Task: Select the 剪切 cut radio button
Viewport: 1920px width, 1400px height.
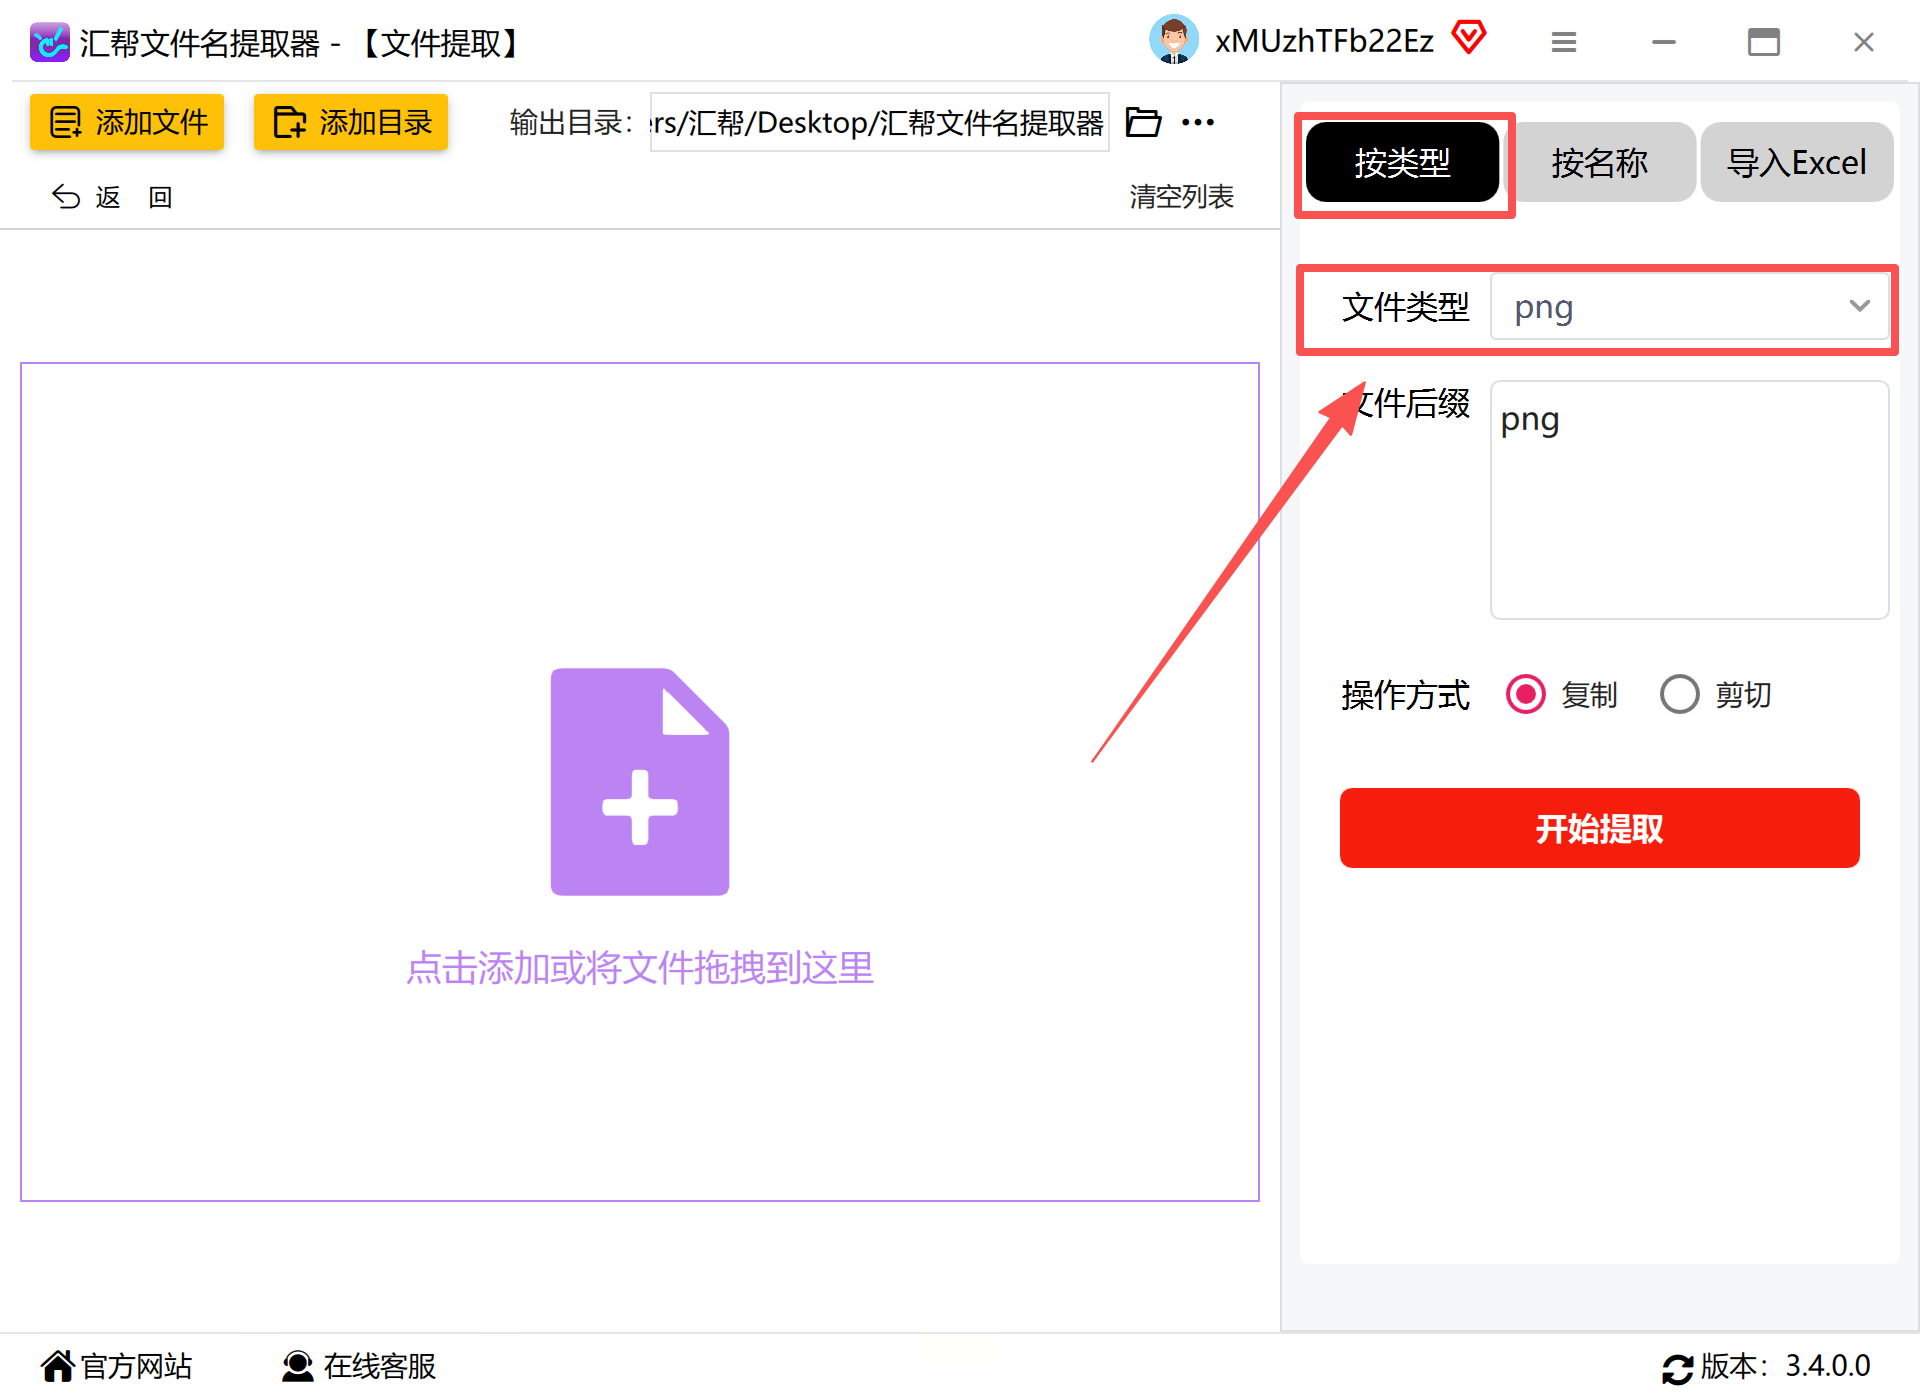Action: click(1680, 694)
